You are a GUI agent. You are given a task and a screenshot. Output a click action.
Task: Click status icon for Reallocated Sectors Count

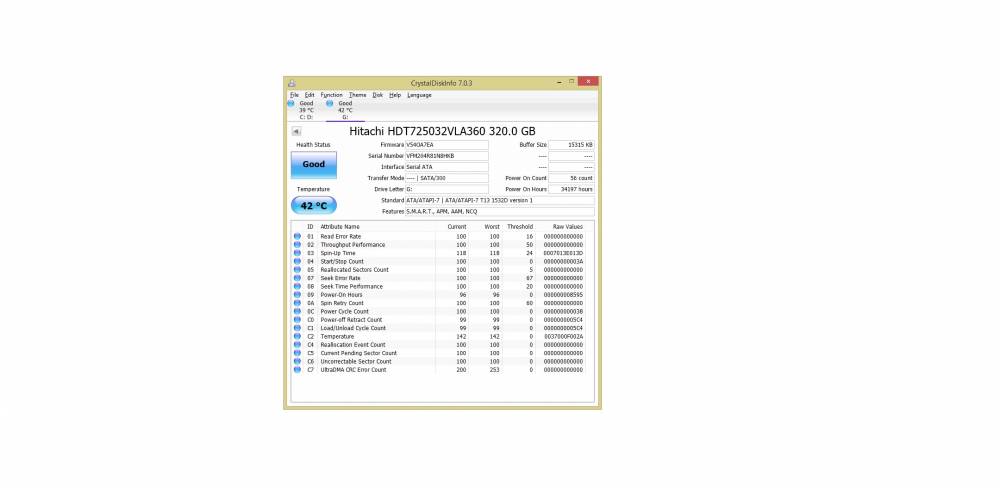pyautogui.click(x=297, y=270)
